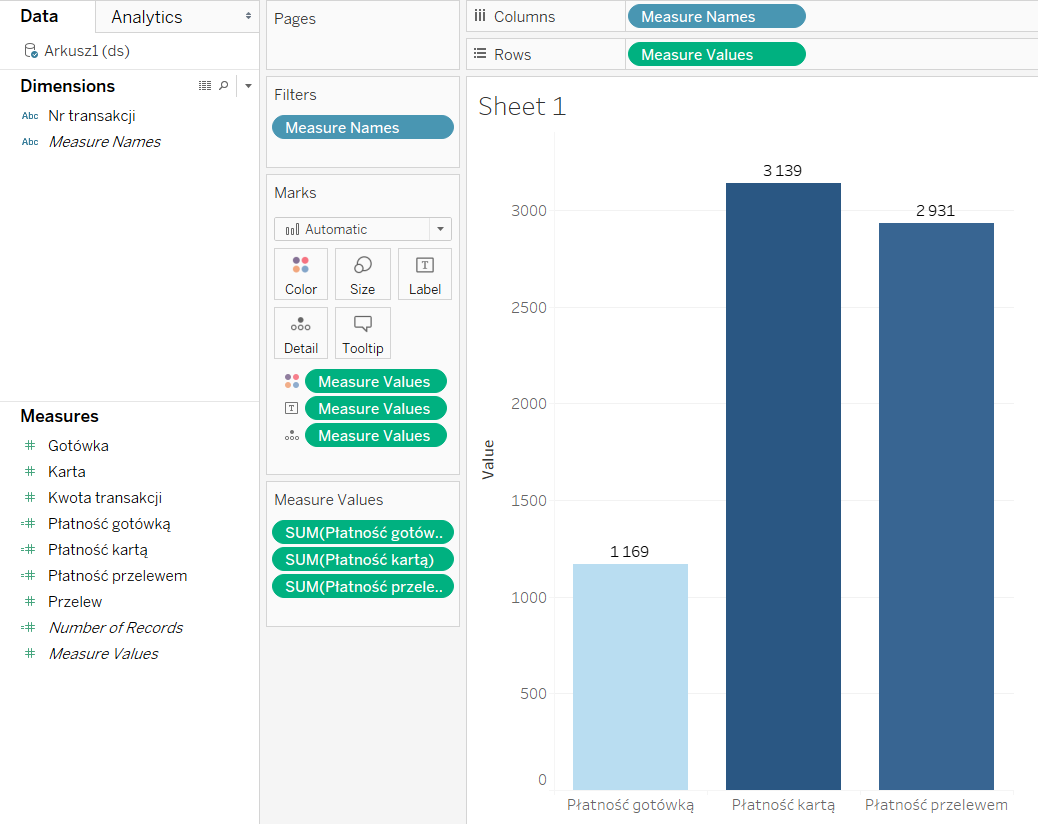
Task: Select the Kwota transakcji measure field
Action: 105,498
